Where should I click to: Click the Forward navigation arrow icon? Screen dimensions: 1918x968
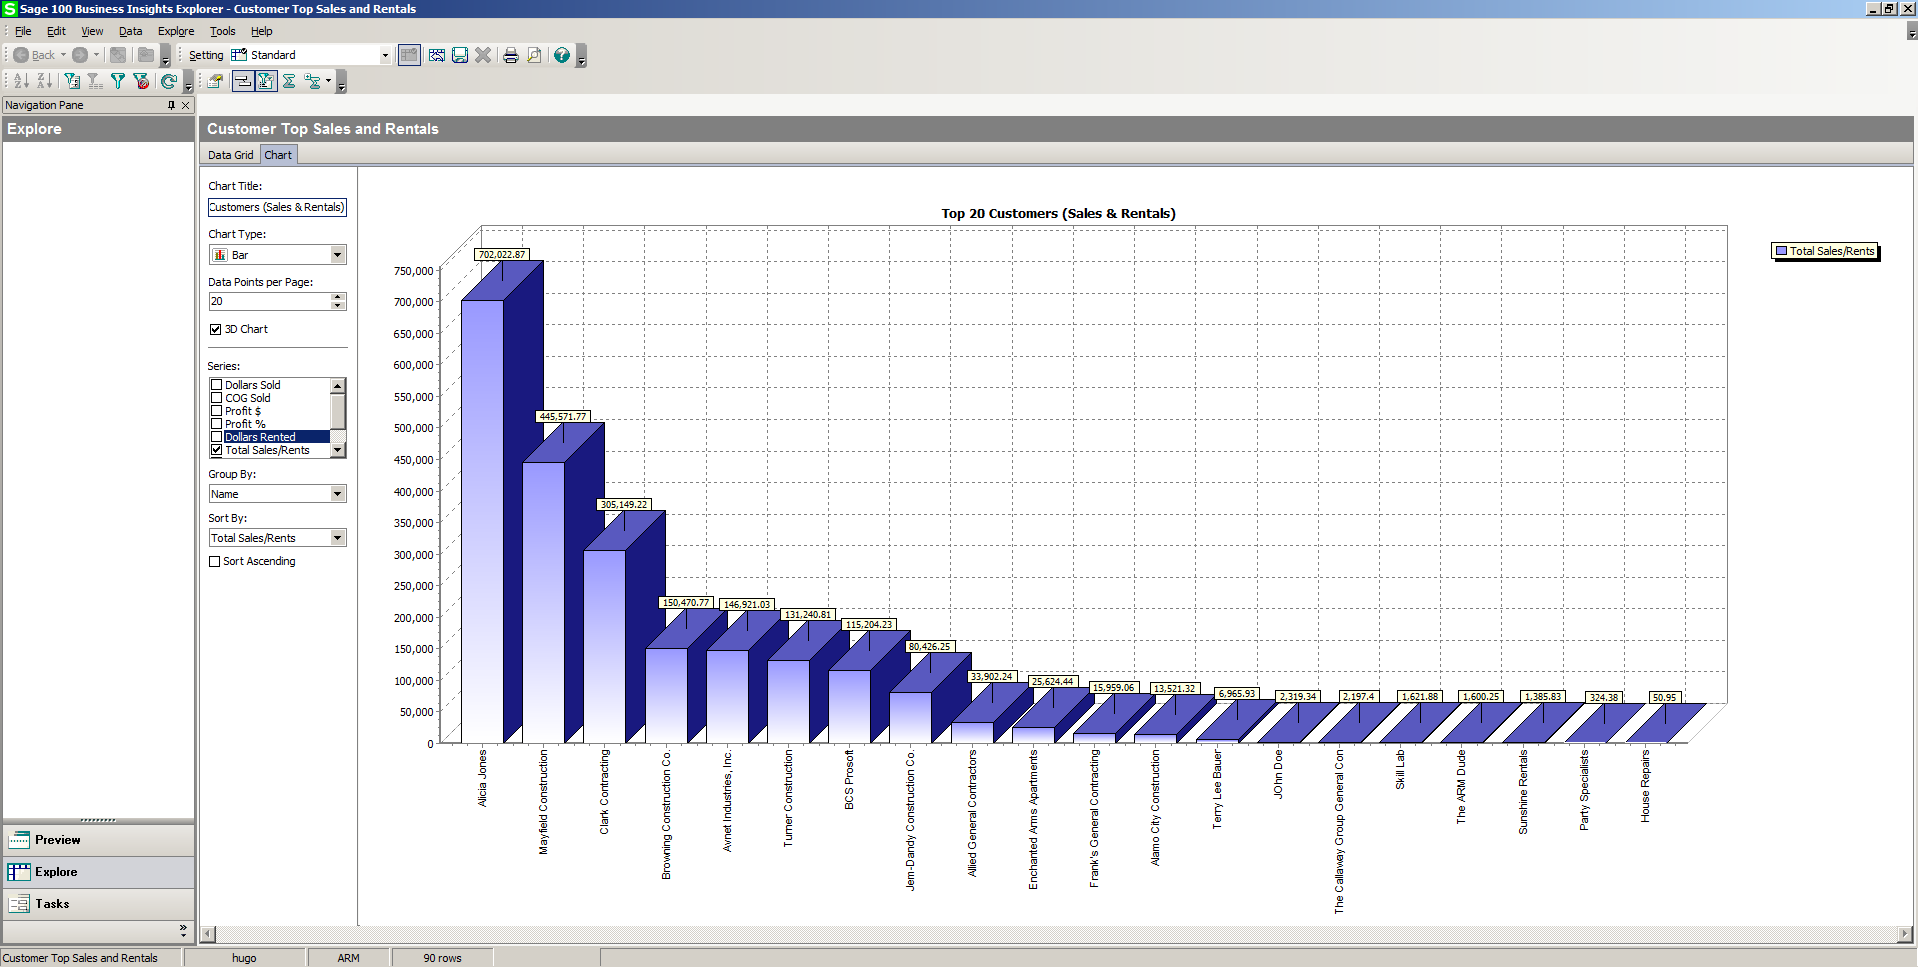[x=80, y=55]
